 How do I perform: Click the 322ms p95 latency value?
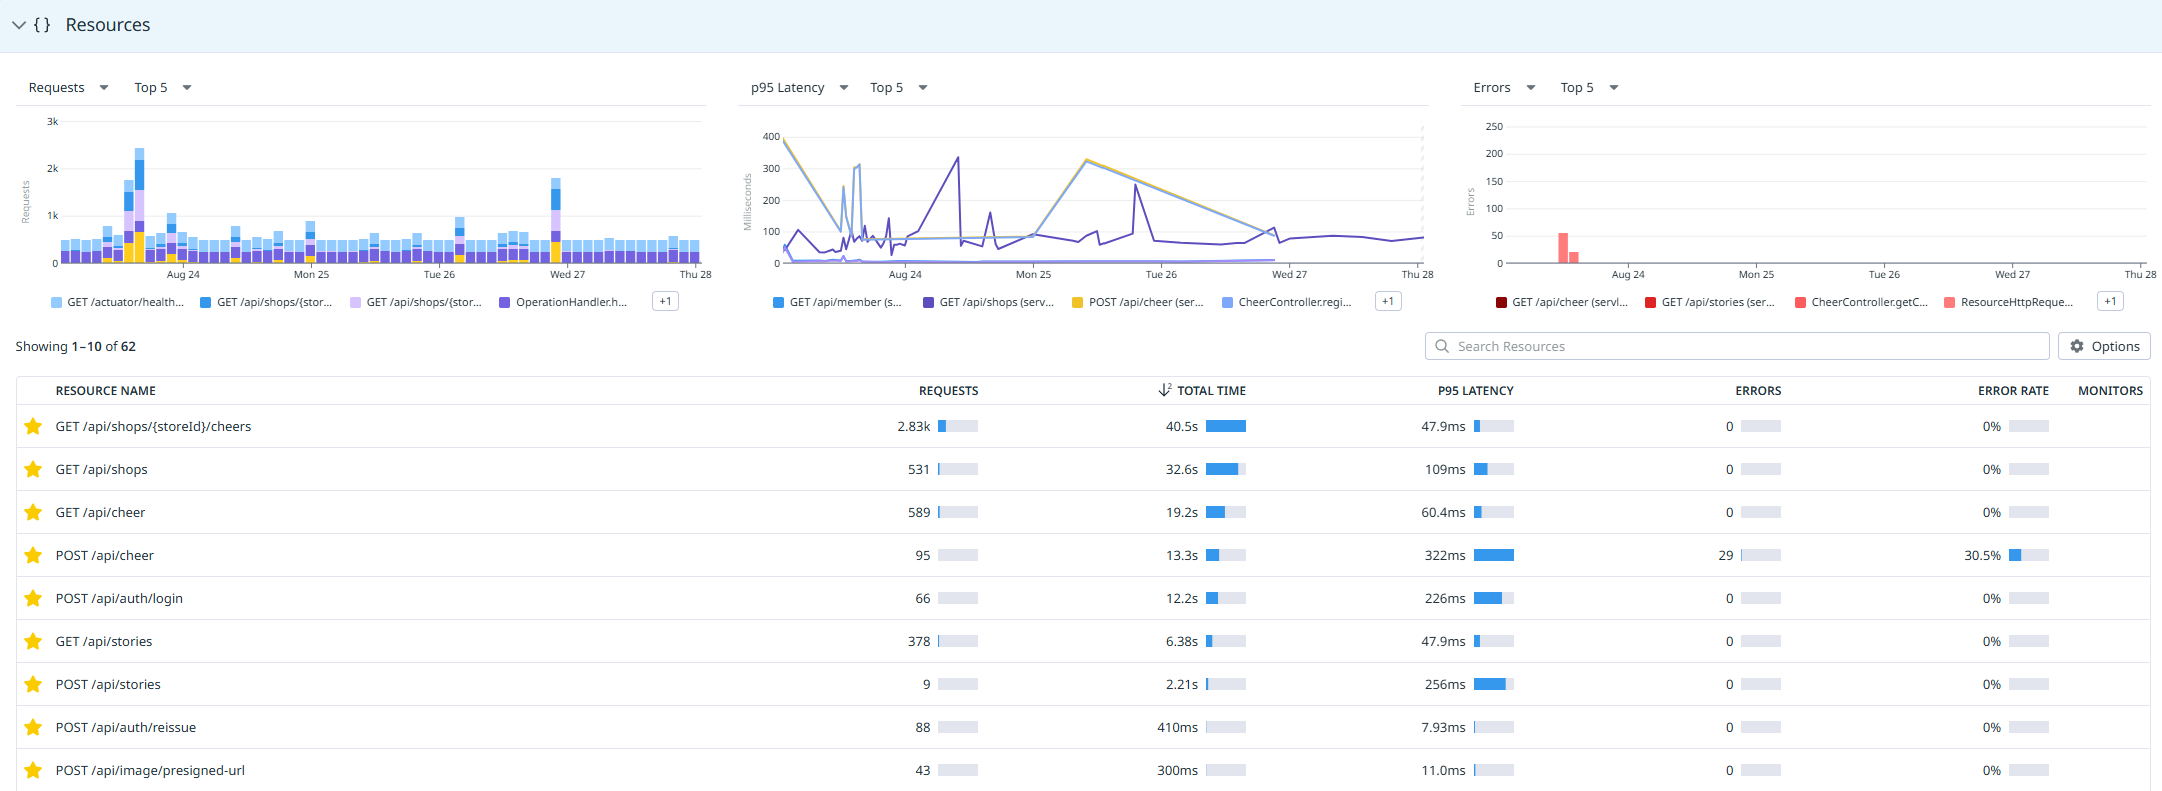click(1445, 556)
